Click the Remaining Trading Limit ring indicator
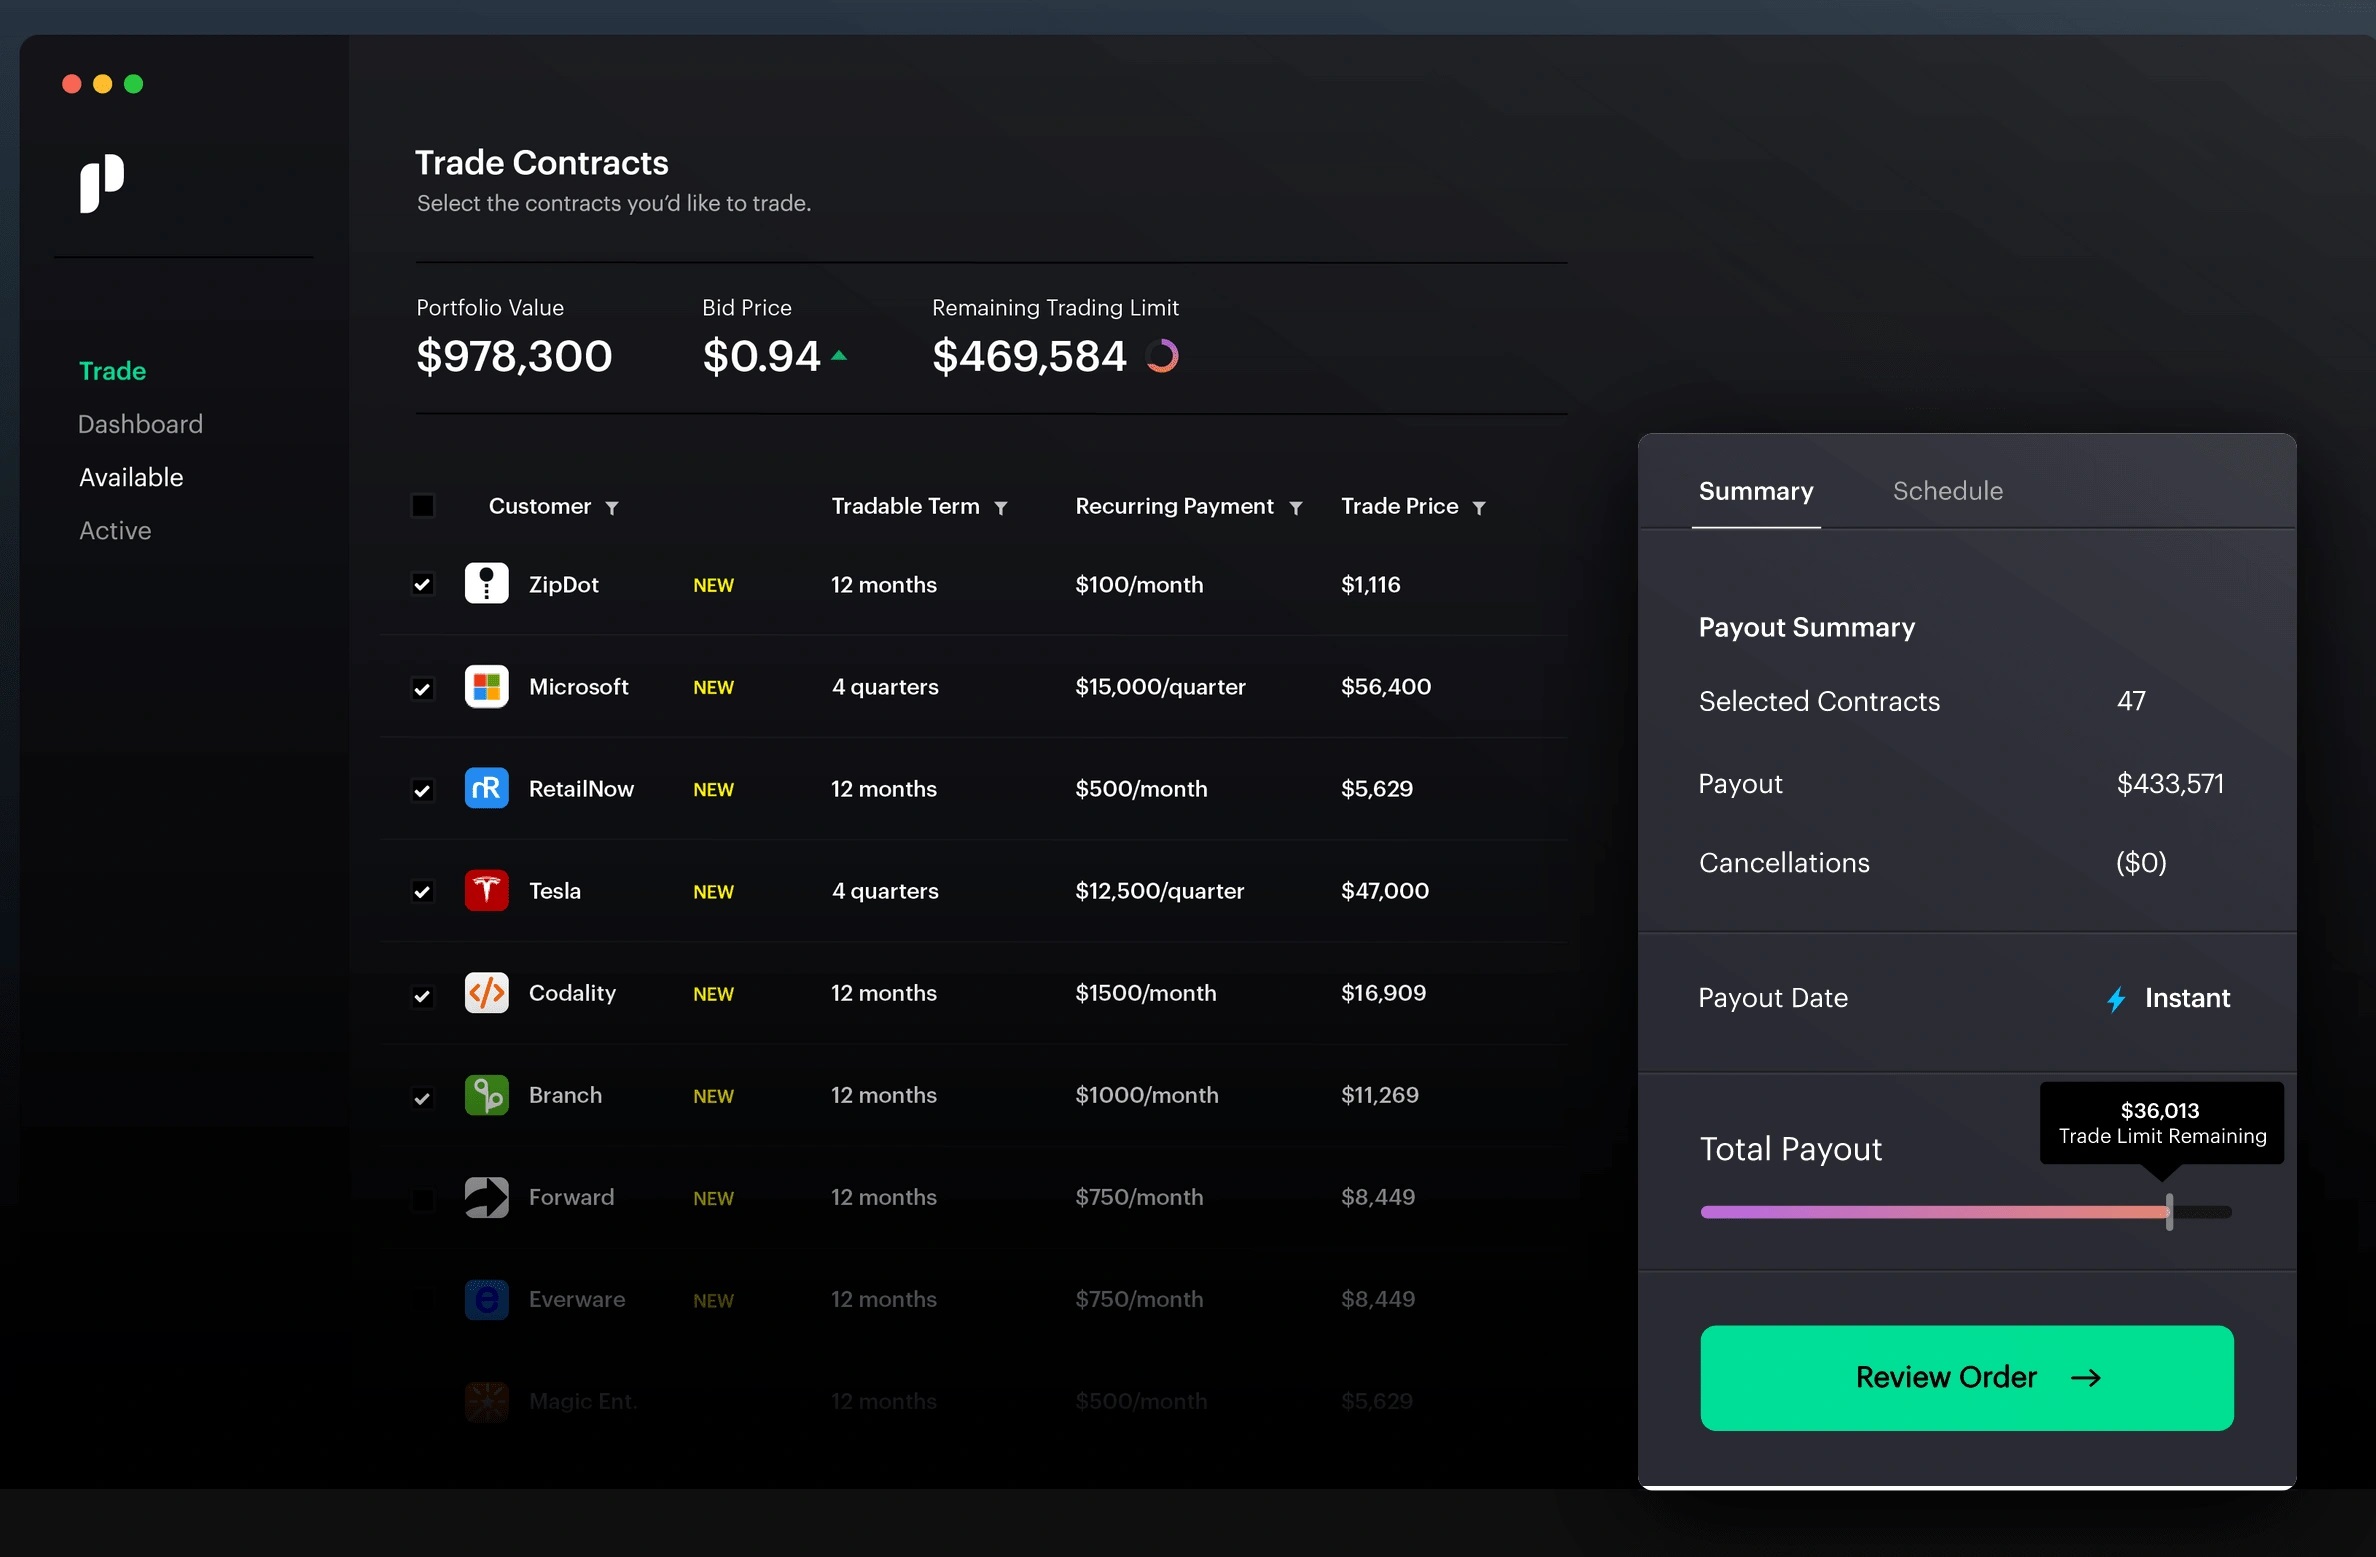This screenshot has width=2376, height=1557. (x=1162, y=356)
